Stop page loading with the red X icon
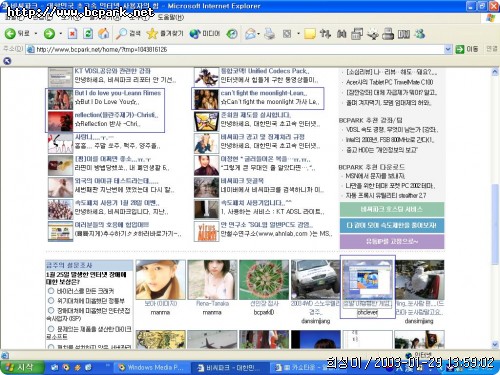Screen dimensions: 500x375 coord(72,33)
